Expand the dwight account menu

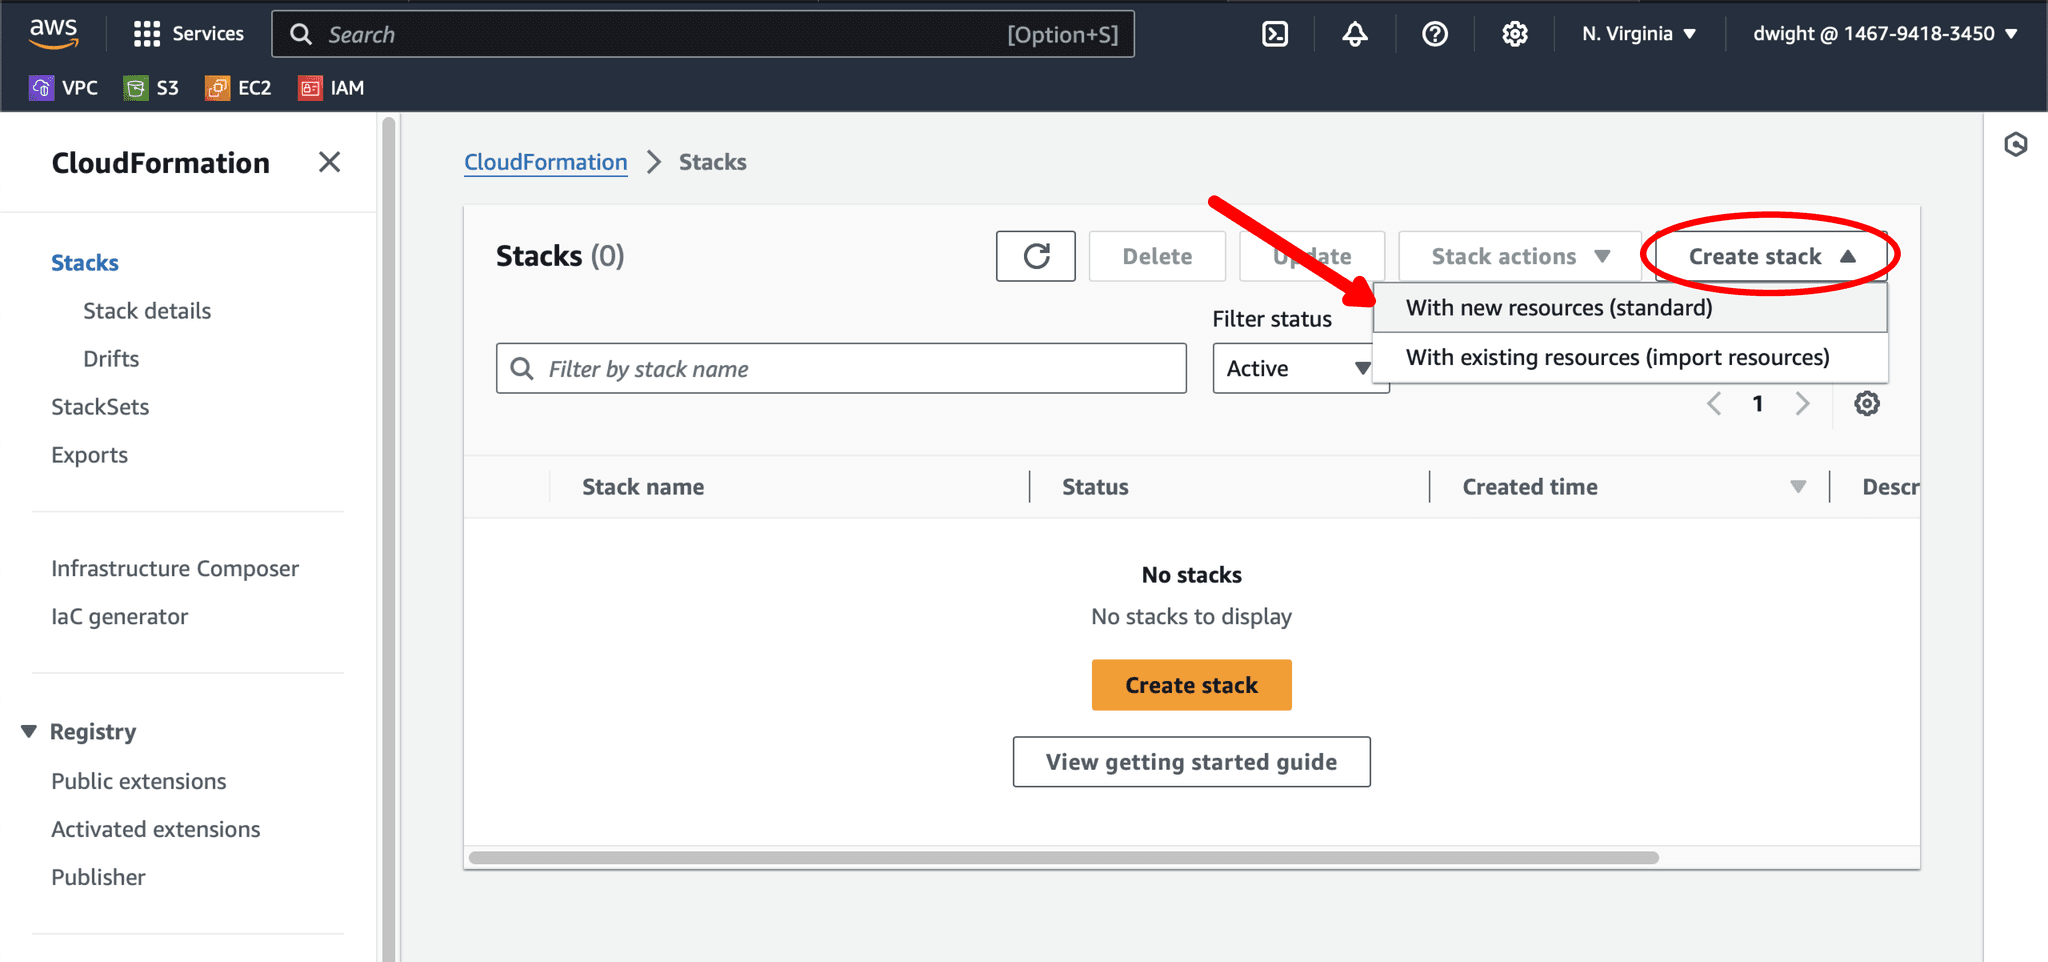(x=1885, y=34)
